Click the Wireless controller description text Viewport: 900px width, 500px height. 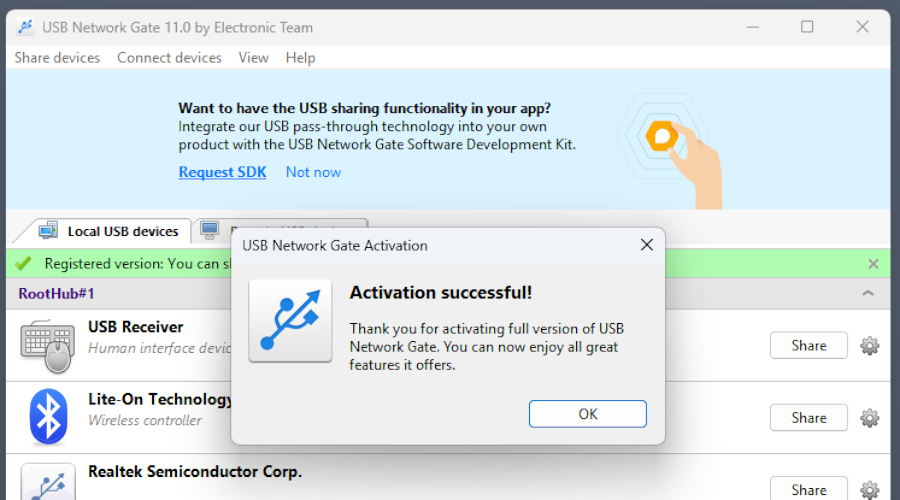tap(145, 421)
